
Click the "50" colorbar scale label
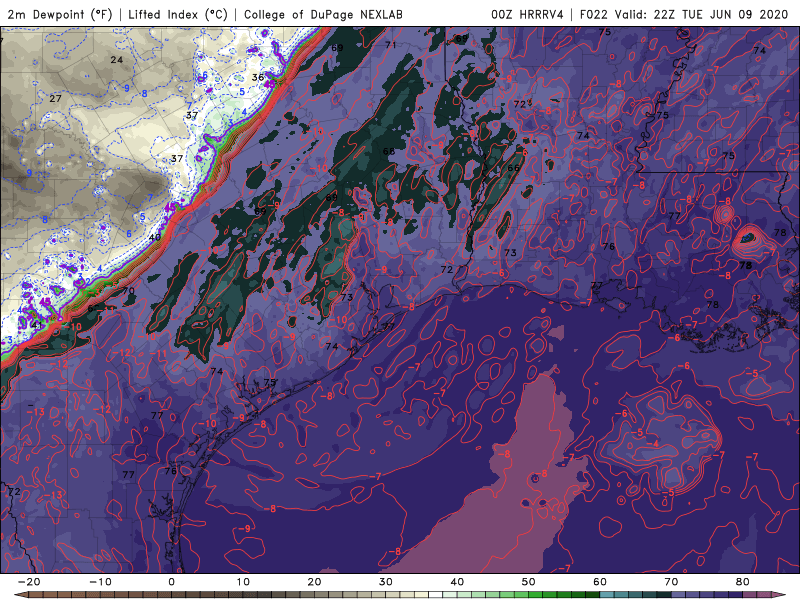tap(529, 582)
